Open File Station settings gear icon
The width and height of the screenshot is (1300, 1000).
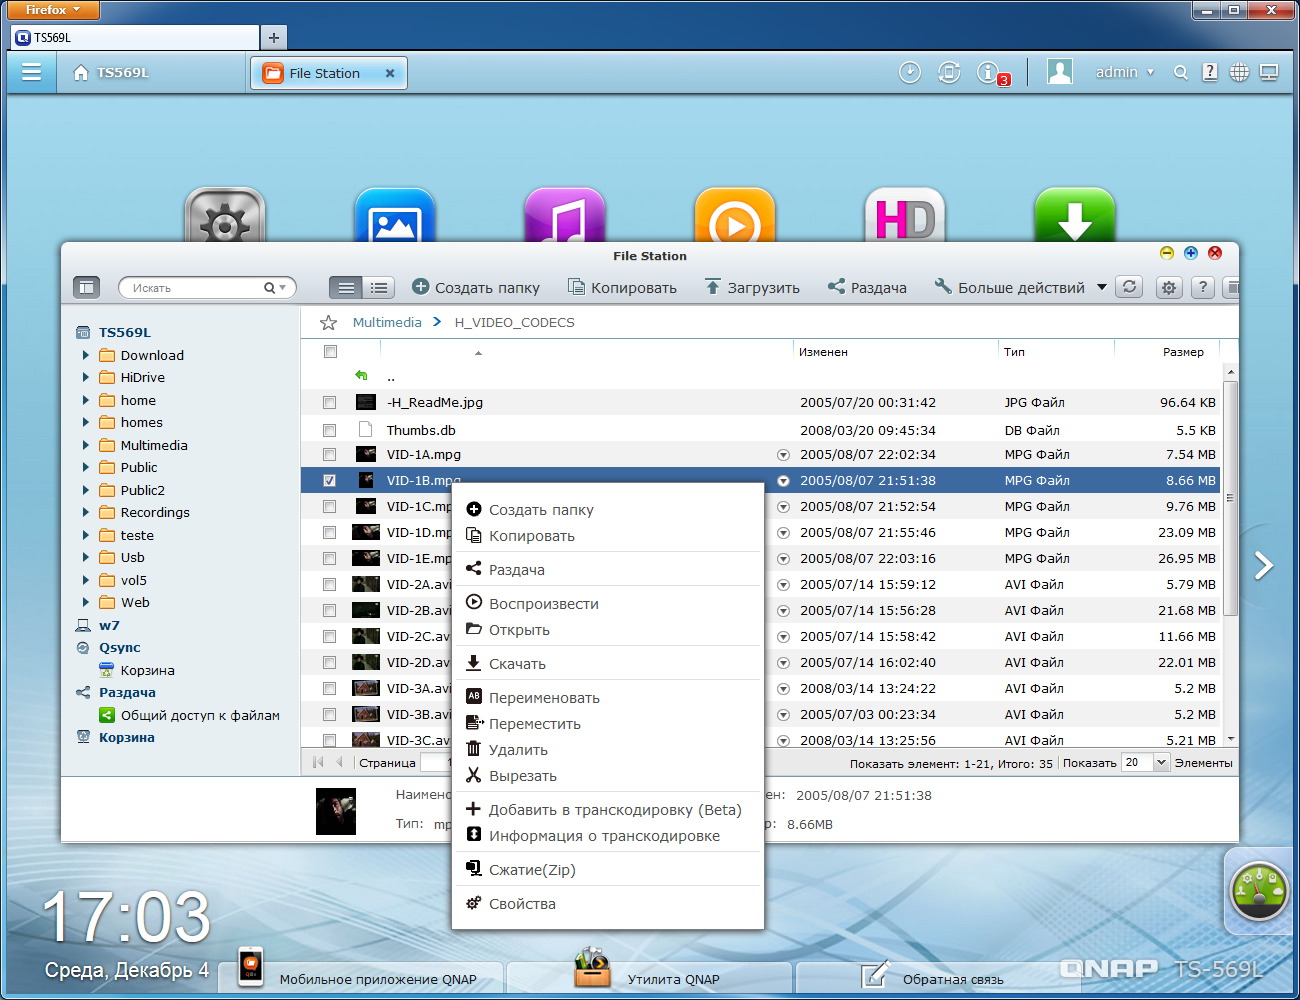(1168, 288)
